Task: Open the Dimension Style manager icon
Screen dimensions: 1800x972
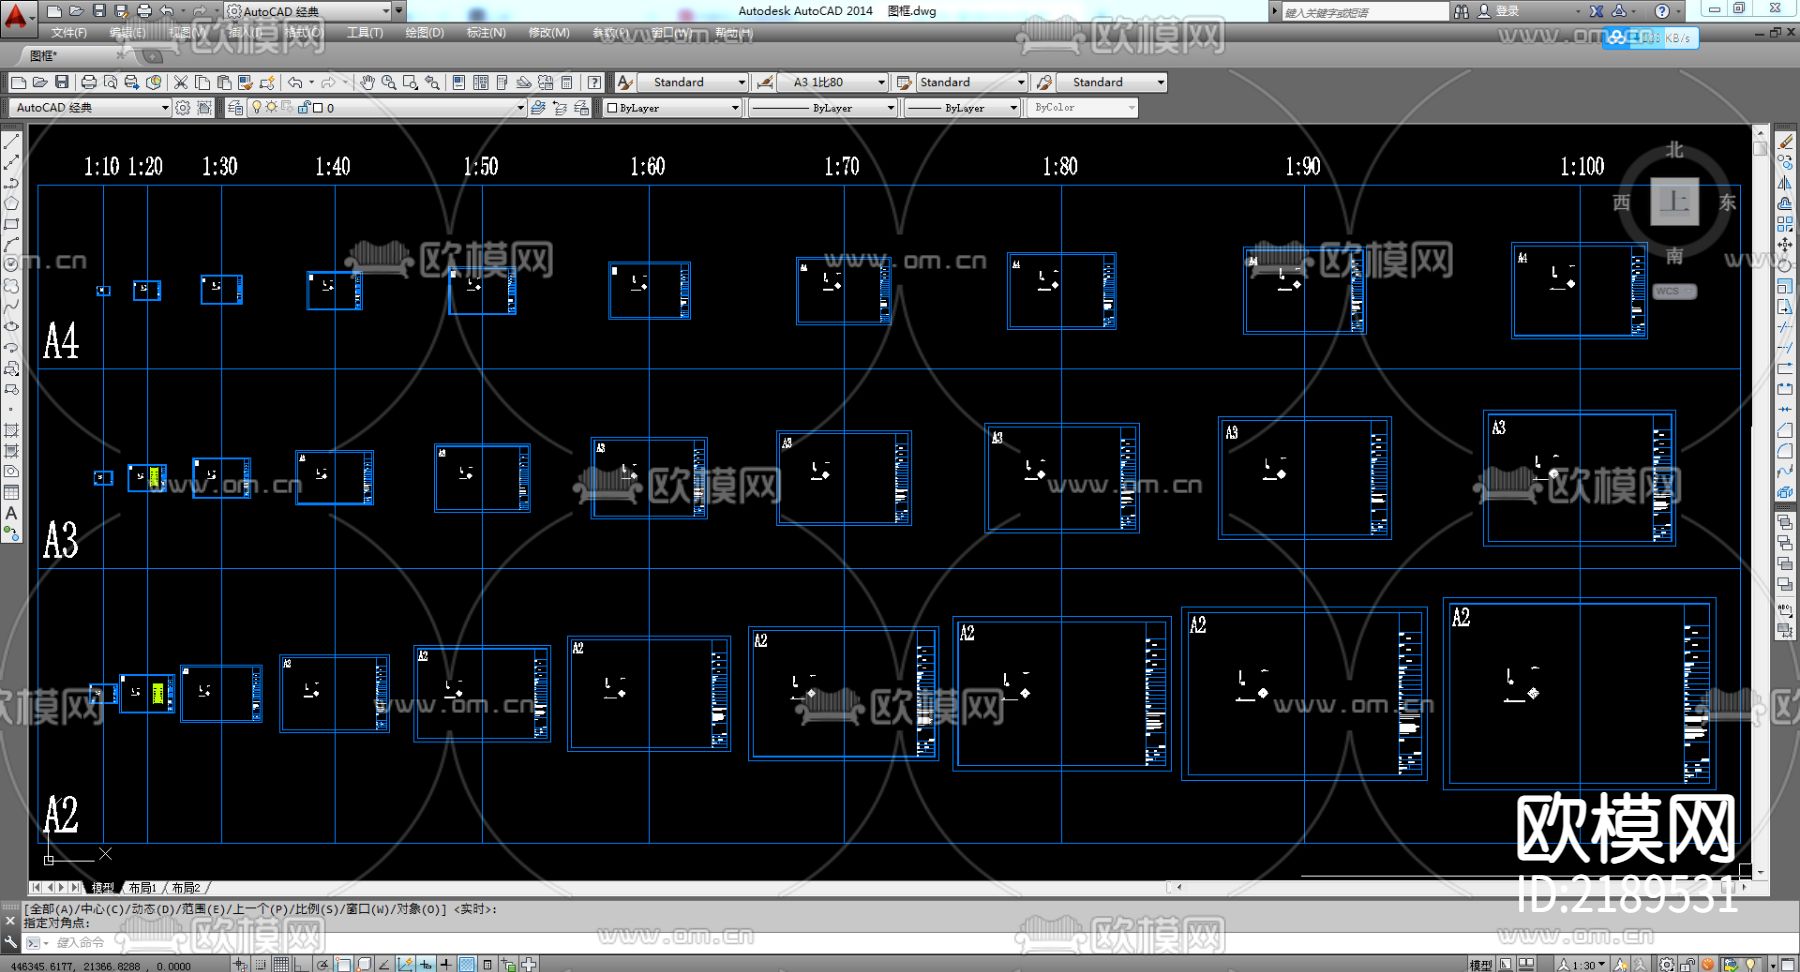Action: pyautogui.click(x=765, y=82)
